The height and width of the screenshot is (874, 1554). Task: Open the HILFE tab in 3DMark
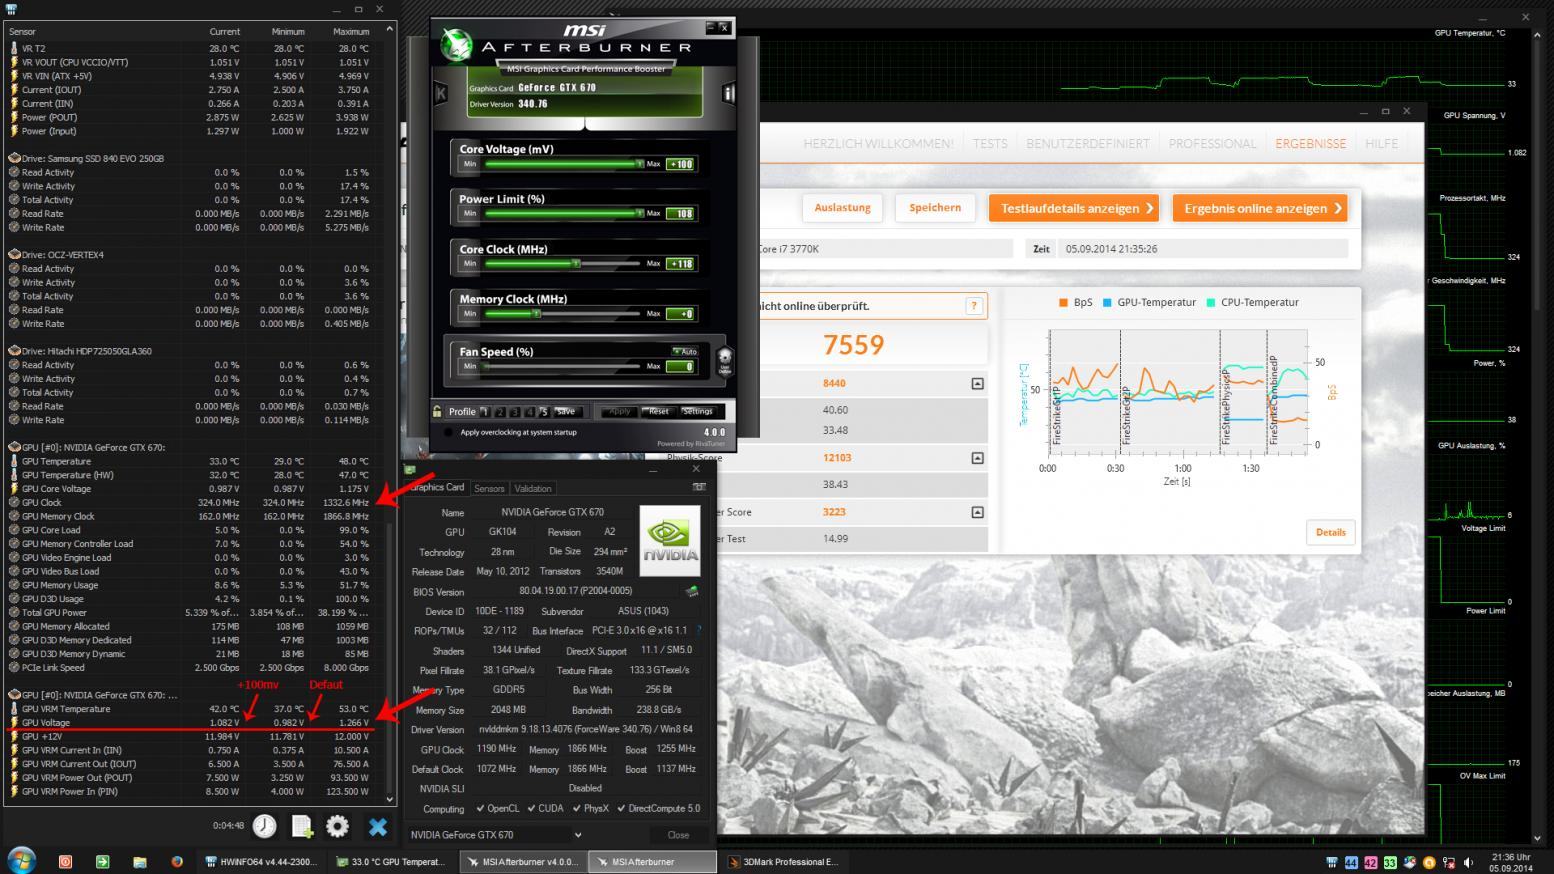tap(1381, 143)
